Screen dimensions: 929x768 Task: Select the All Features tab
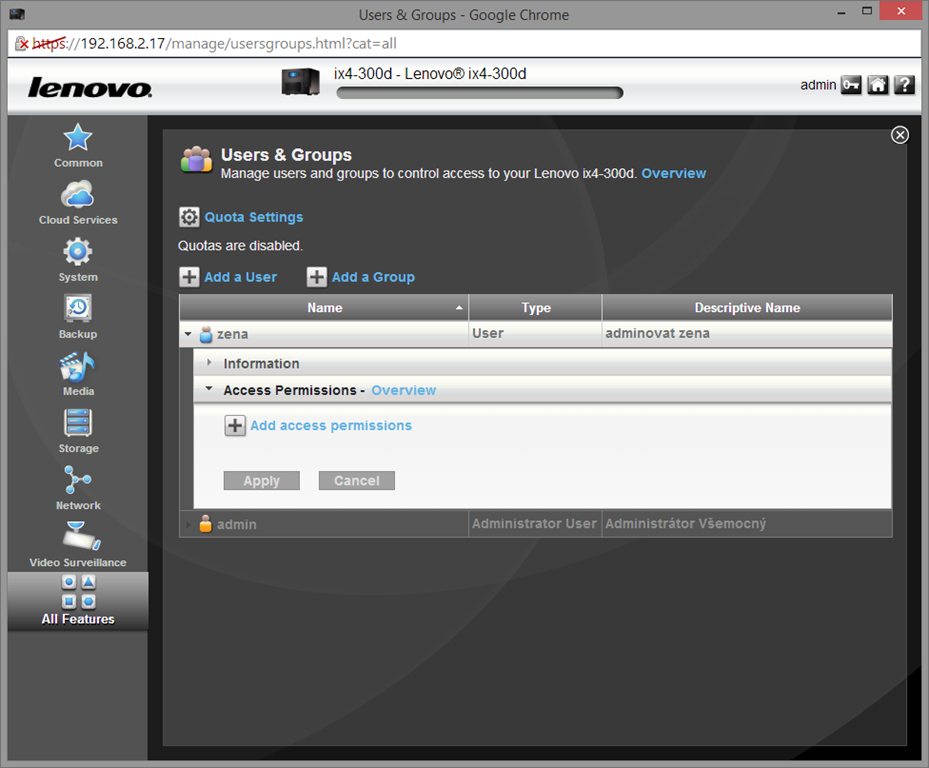click(x=78, y=601)
